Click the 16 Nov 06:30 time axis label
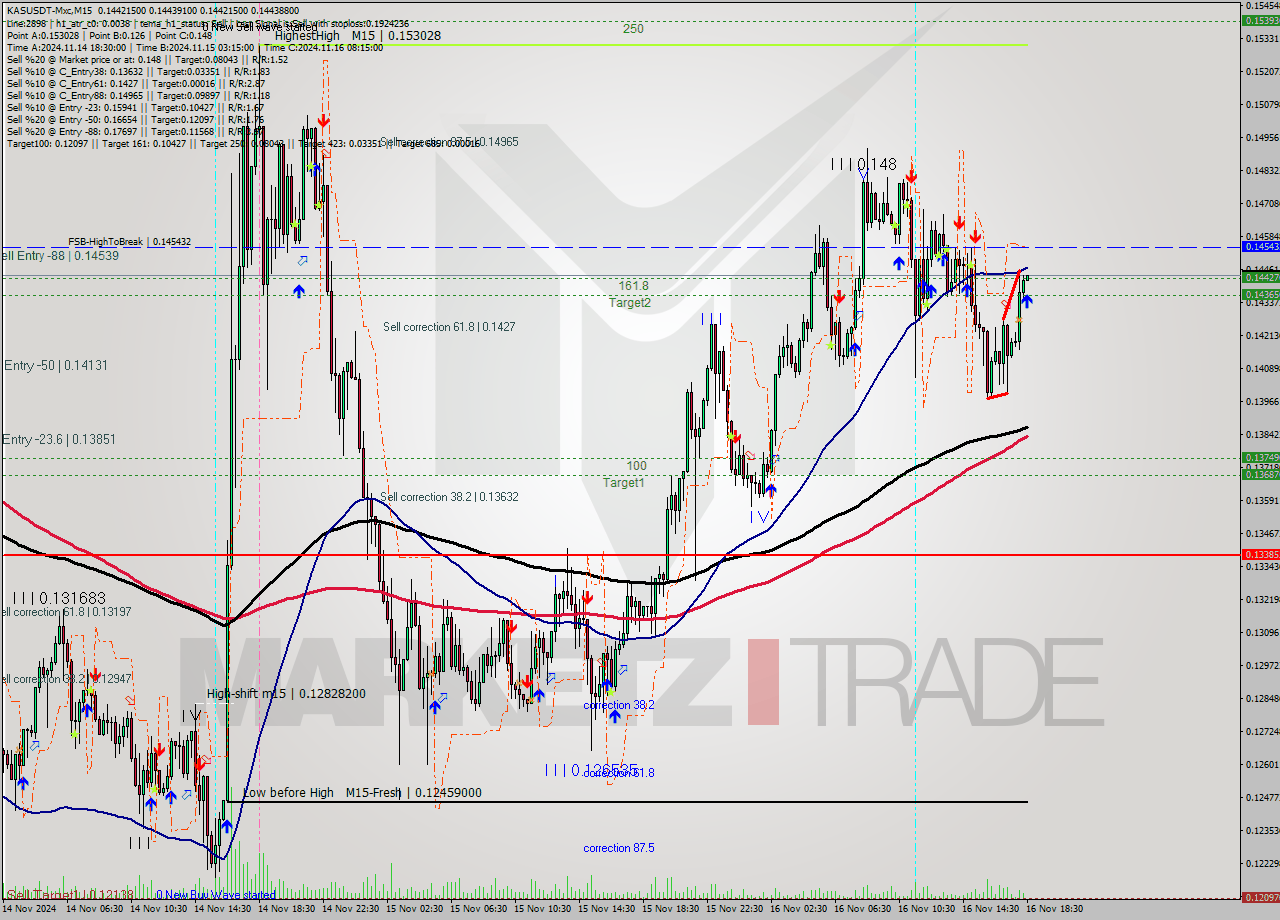Screen dimensions: 1280x920 pyautogui.click(x=864, y=910)
